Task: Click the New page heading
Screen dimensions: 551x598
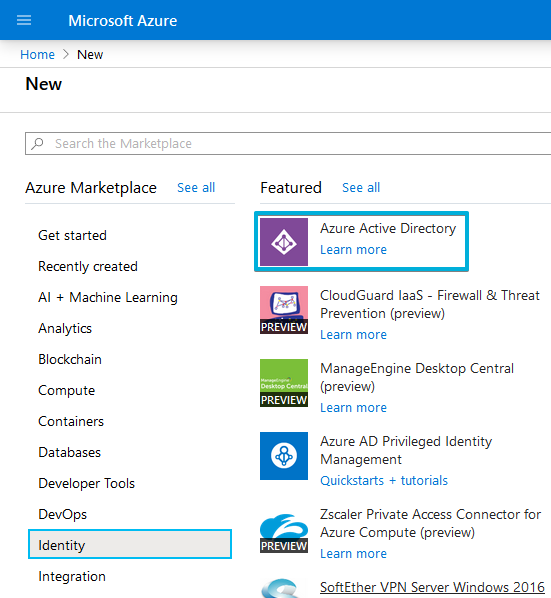Action: pyautogui.click(x=43, y=84)
